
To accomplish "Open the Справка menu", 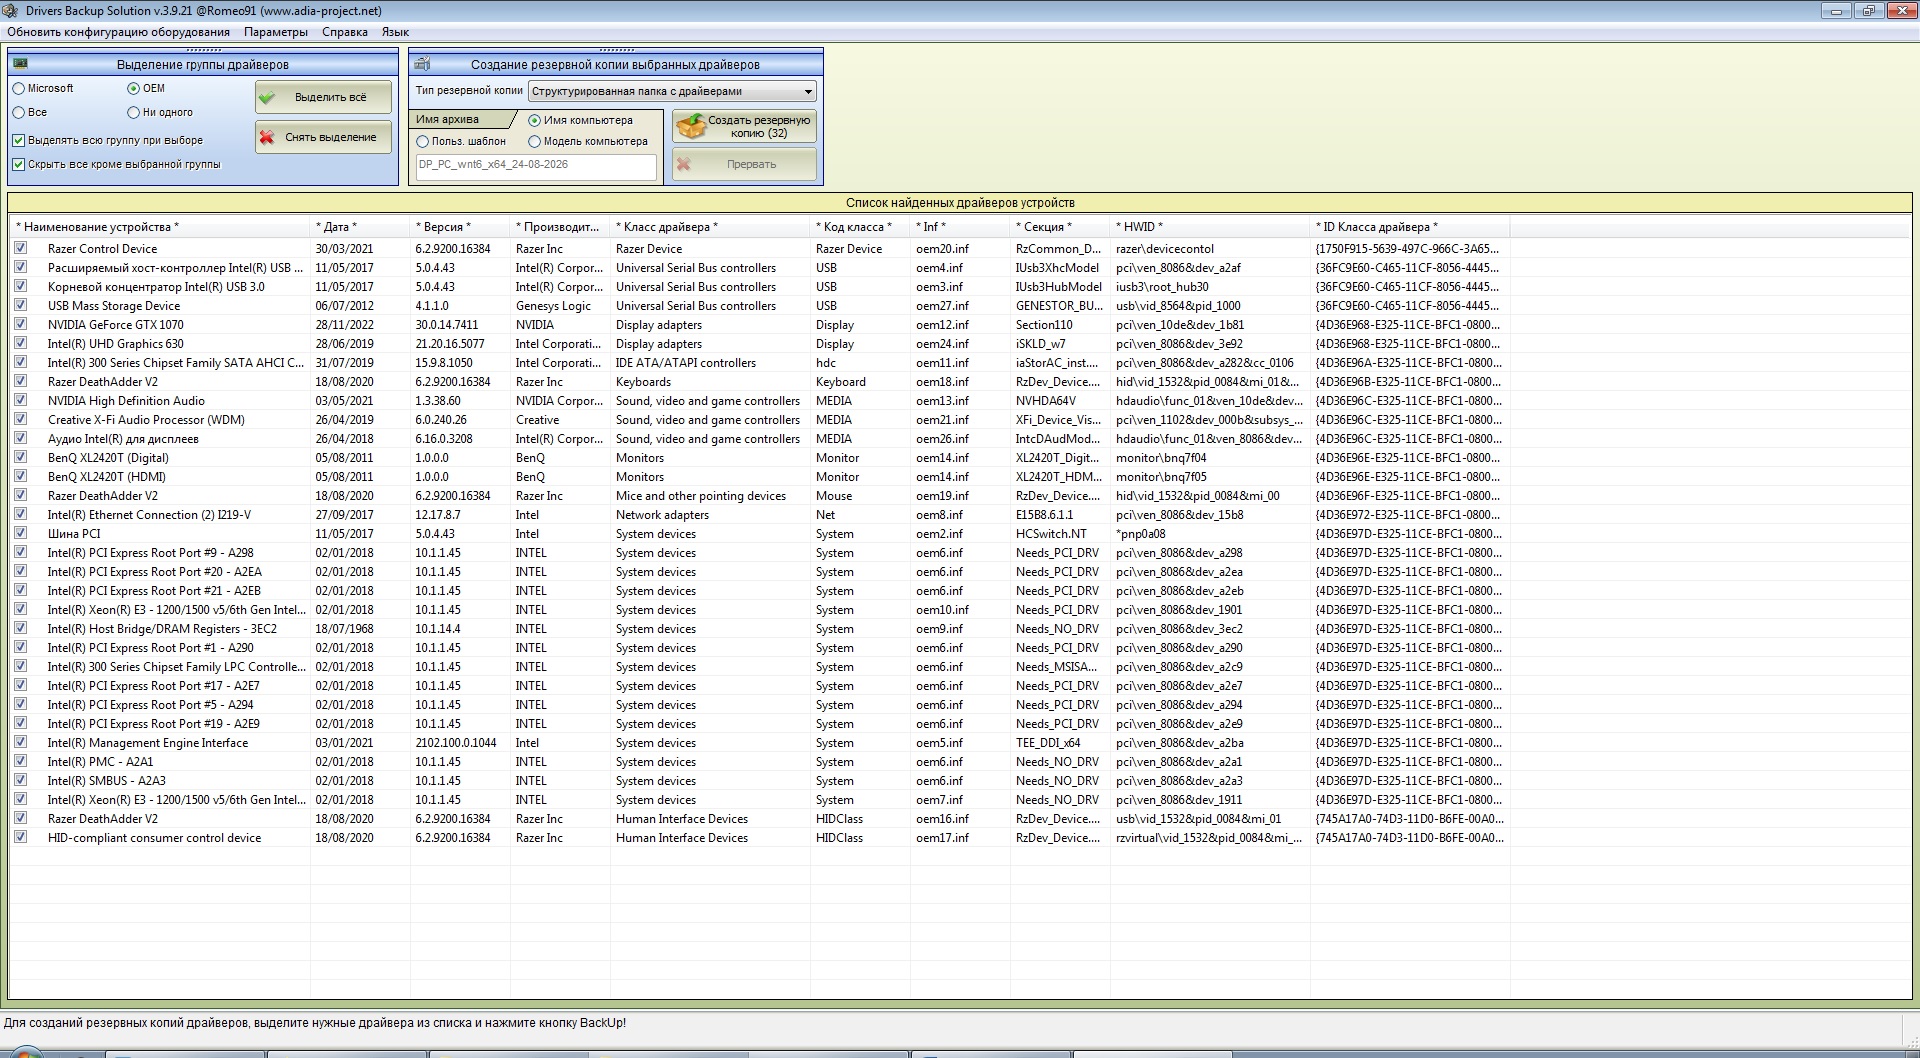I will click(x=345, y=32).
